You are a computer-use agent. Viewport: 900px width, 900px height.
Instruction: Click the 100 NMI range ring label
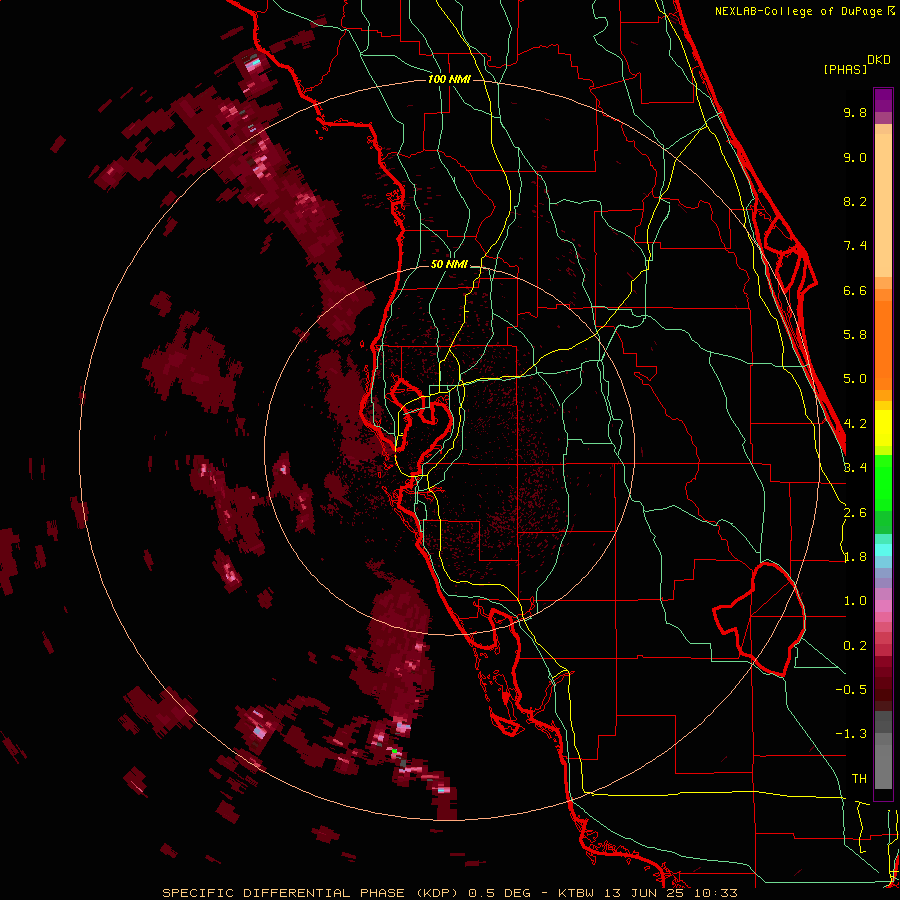449,79
